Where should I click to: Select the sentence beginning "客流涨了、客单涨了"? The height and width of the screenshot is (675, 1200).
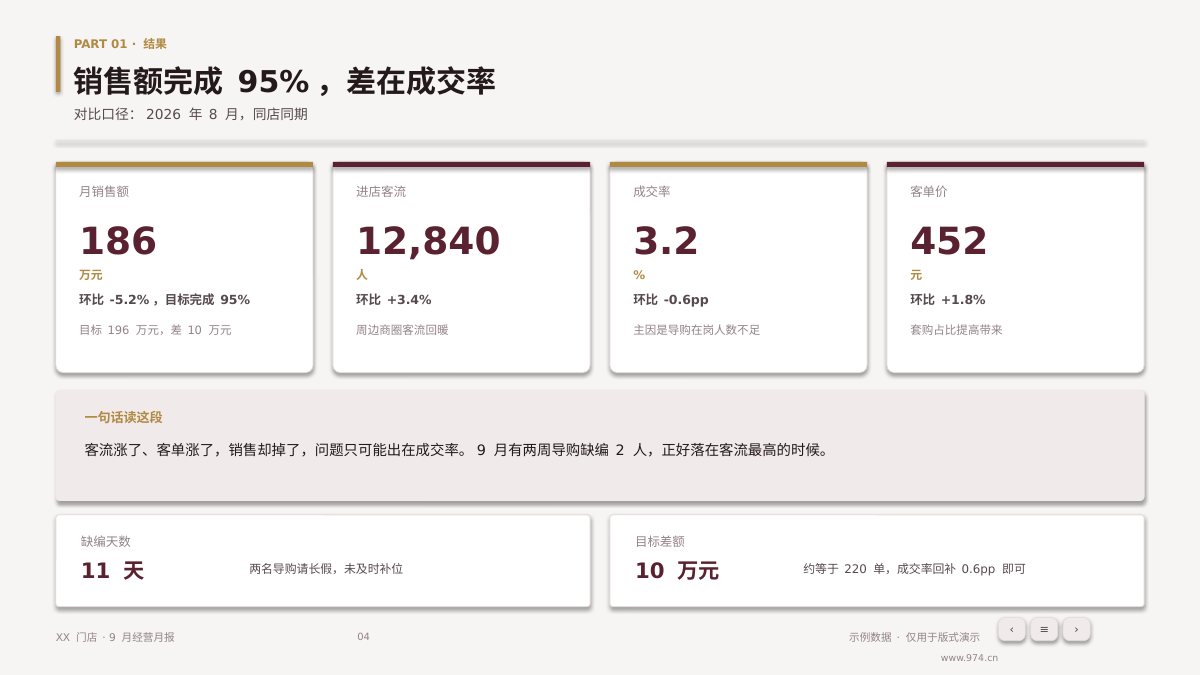pyautogui.click(x=457, y=450)
